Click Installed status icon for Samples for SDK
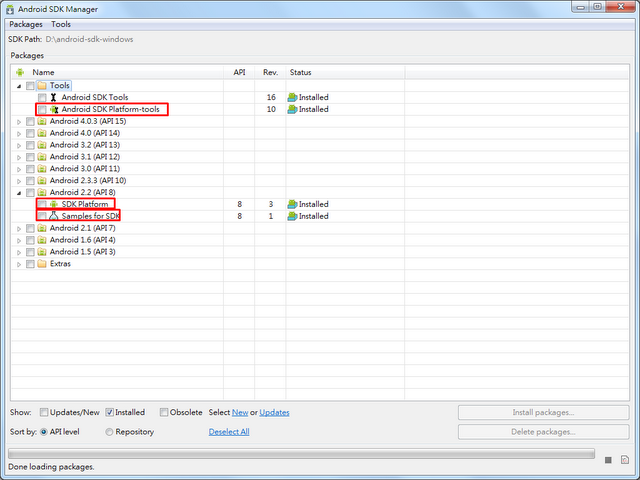The image size is (640, 480). point(292,216)
